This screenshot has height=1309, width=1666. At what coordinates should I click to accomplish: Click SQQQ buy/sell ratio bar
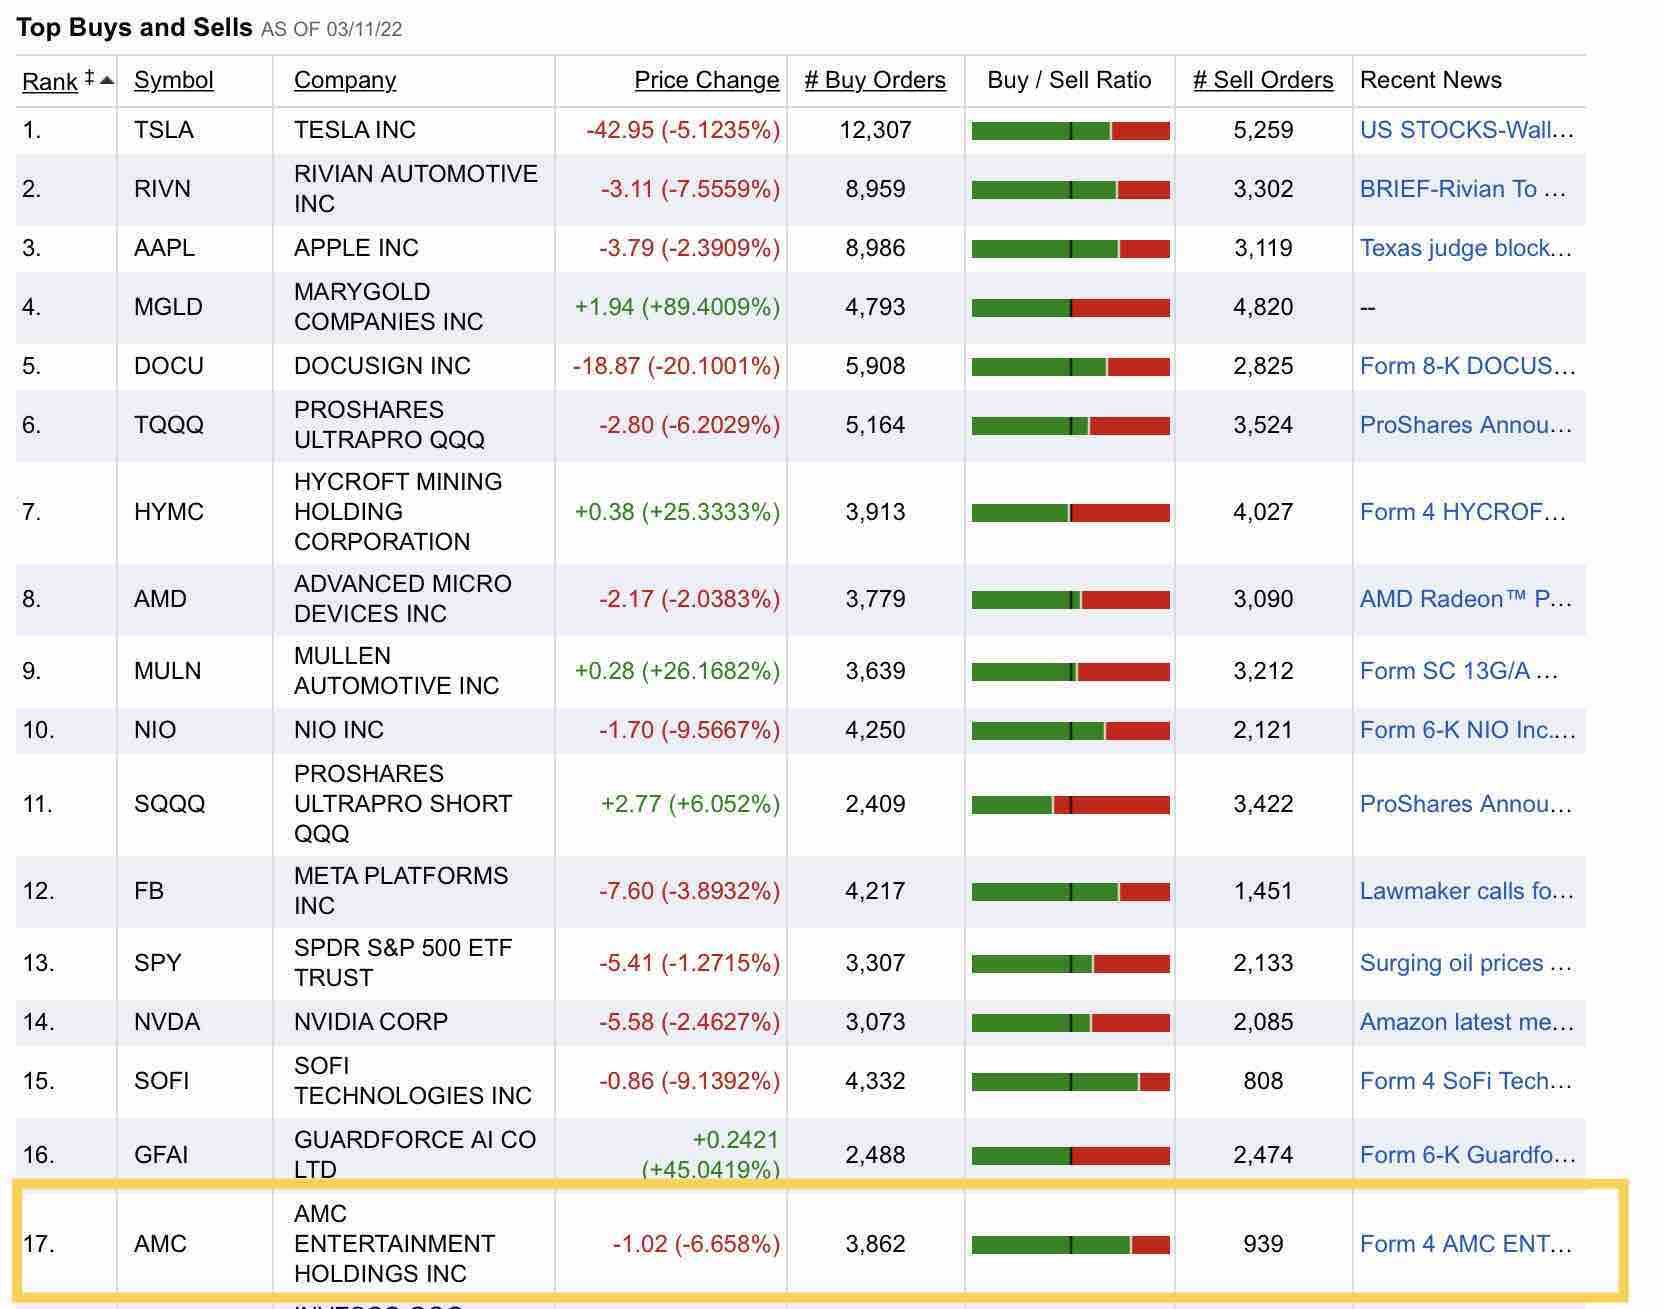point(1070,805)
